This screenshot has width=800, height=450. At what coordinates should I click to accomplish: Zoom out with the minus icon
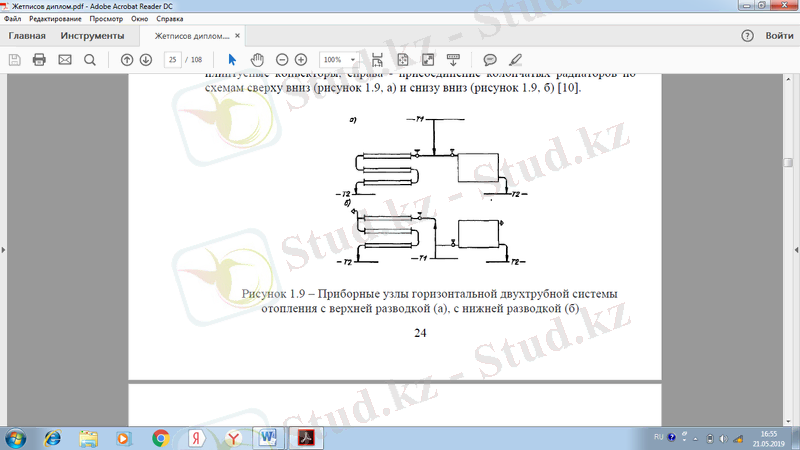point(282,60)
